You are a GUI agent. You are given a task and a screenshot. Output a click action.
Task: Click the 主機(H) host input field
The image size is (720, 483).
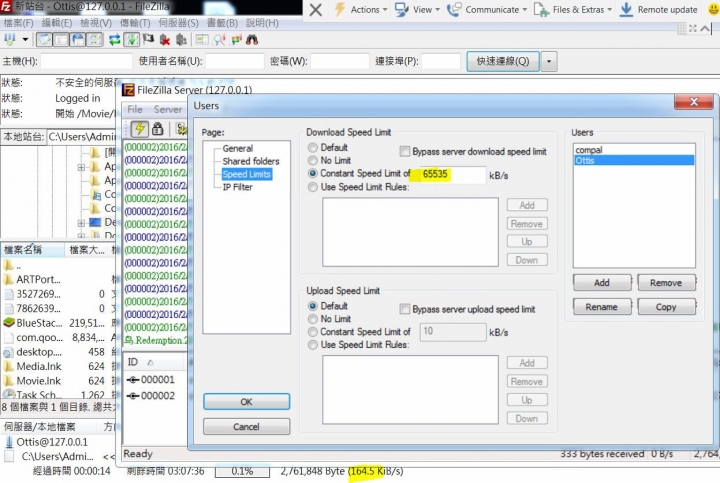pyautogui.click(x=86, y=61)
